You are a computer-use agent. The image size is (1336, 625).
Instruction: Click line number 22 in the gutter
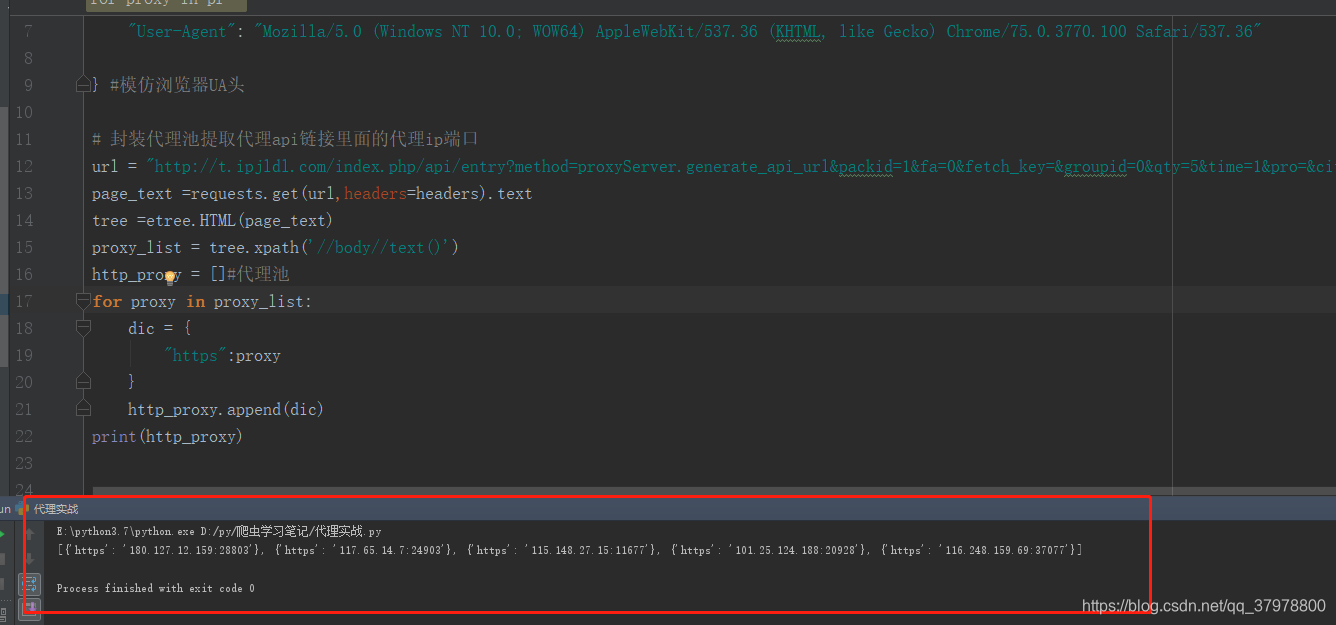pyautogui.click(x=24, y=436)
